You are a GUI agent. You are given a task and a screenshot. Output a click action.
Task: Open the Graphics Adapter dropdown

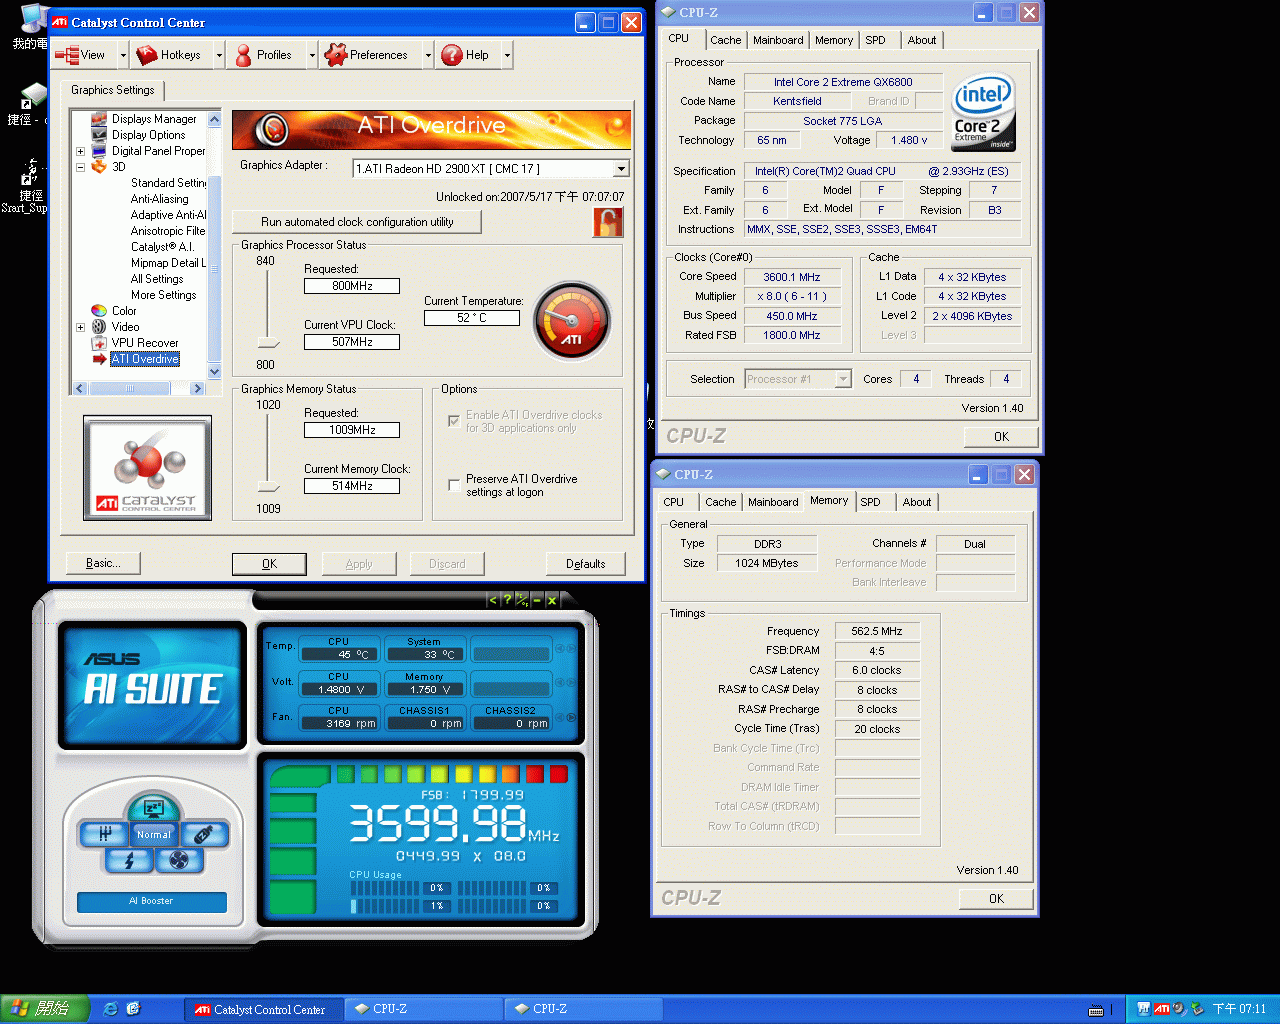(621, 169)
